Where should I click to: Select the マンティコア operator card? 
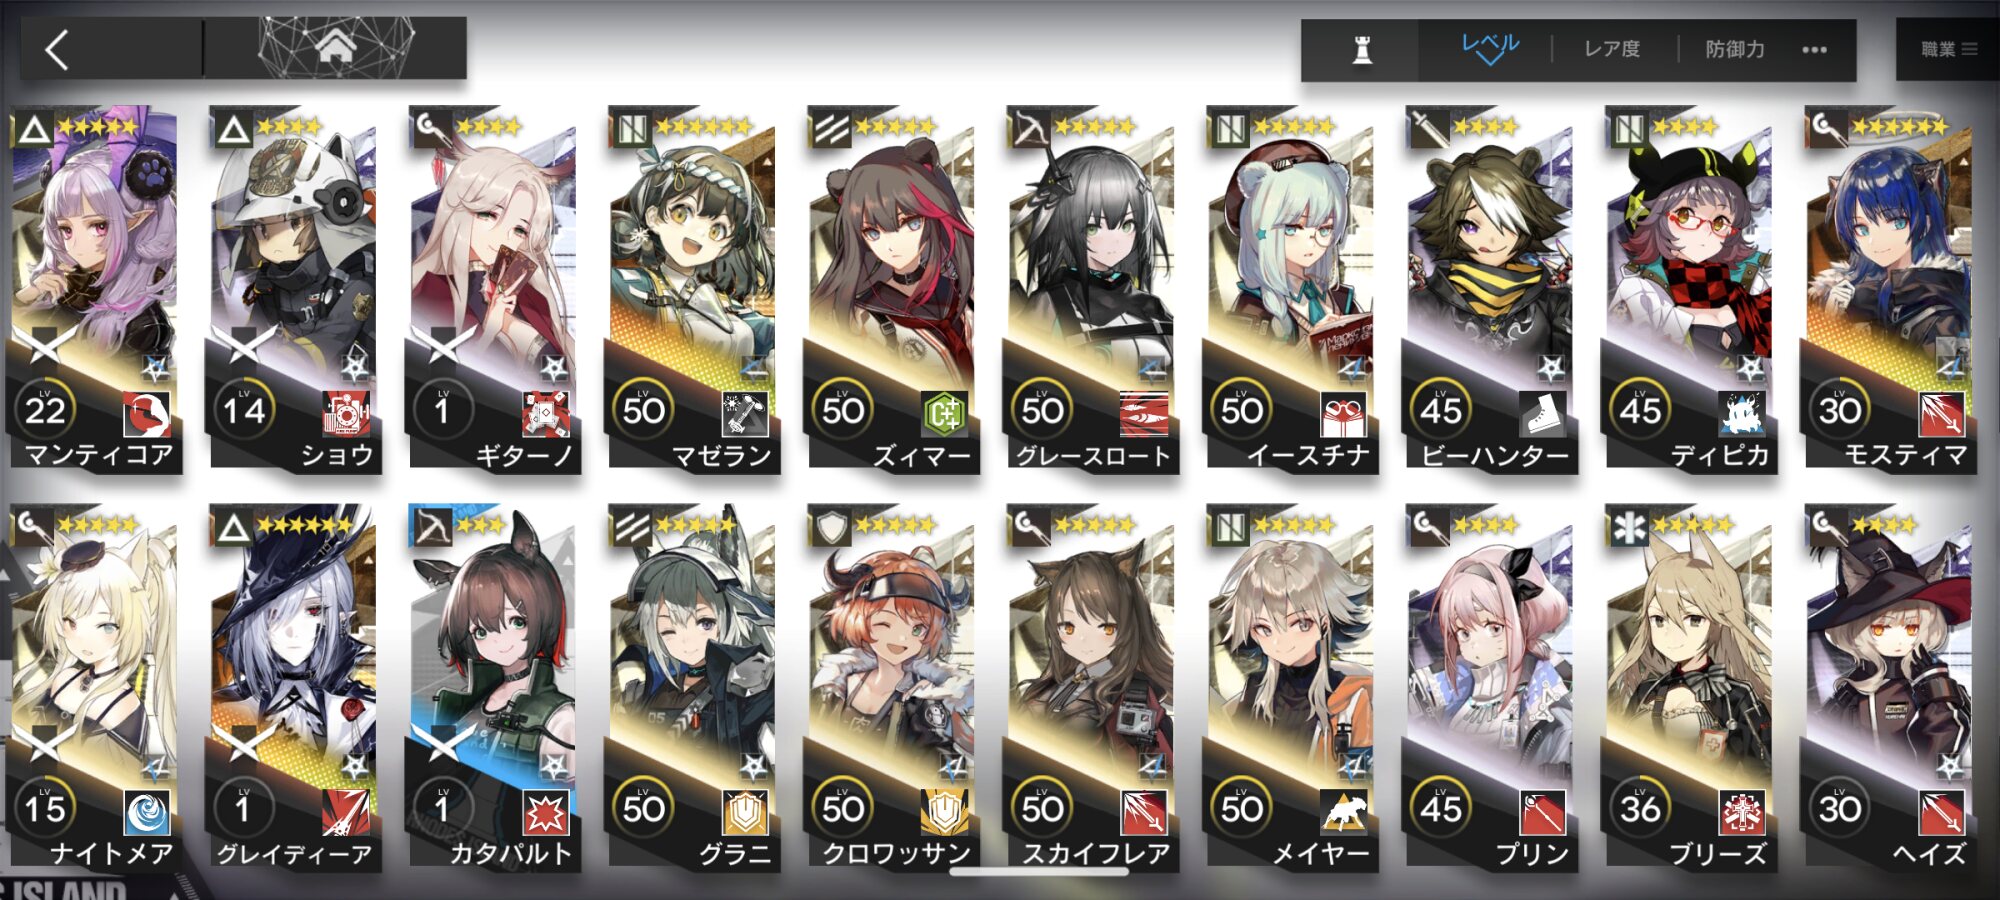96,289
